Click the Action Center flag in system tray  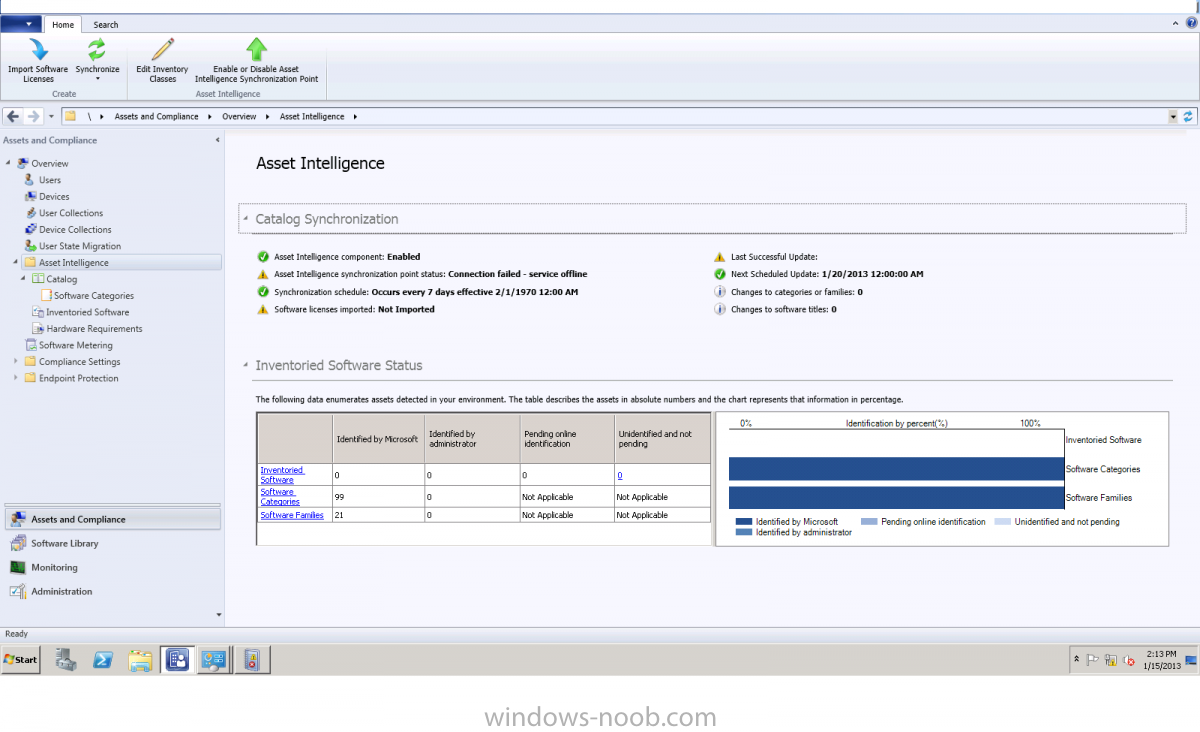[1093, 660]
